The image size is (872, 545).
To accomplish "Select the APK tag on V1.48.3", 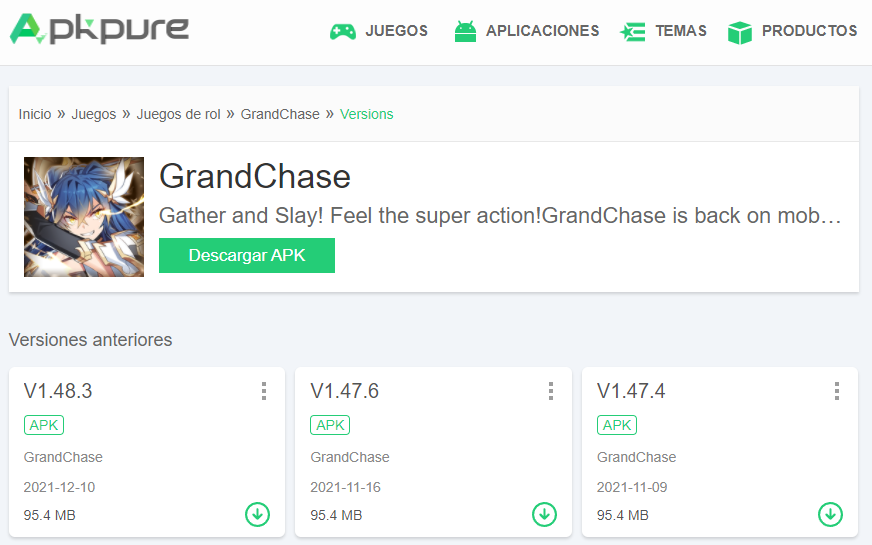I will pos(44,425).
